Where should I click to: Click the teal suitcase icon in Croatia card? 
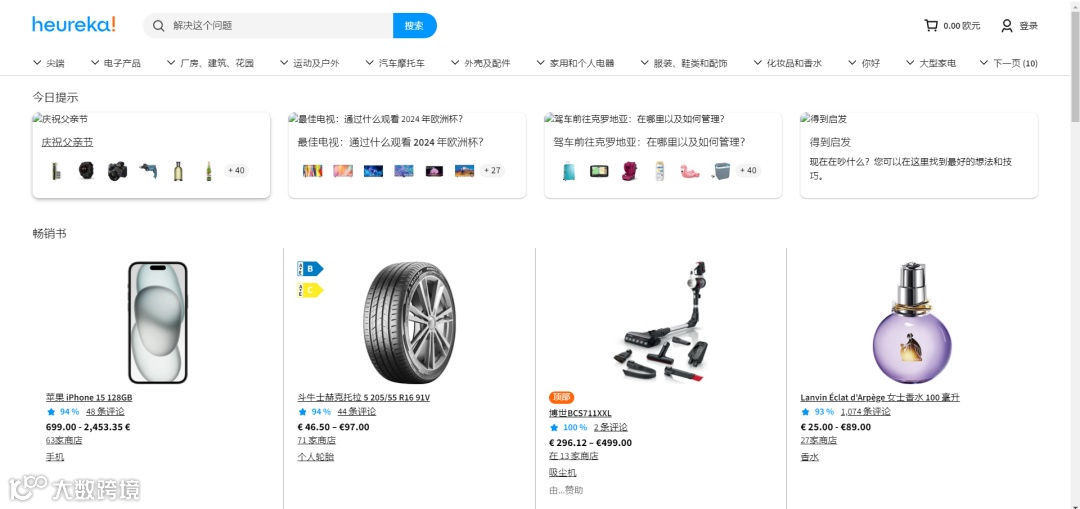click(x=568, y=170)
